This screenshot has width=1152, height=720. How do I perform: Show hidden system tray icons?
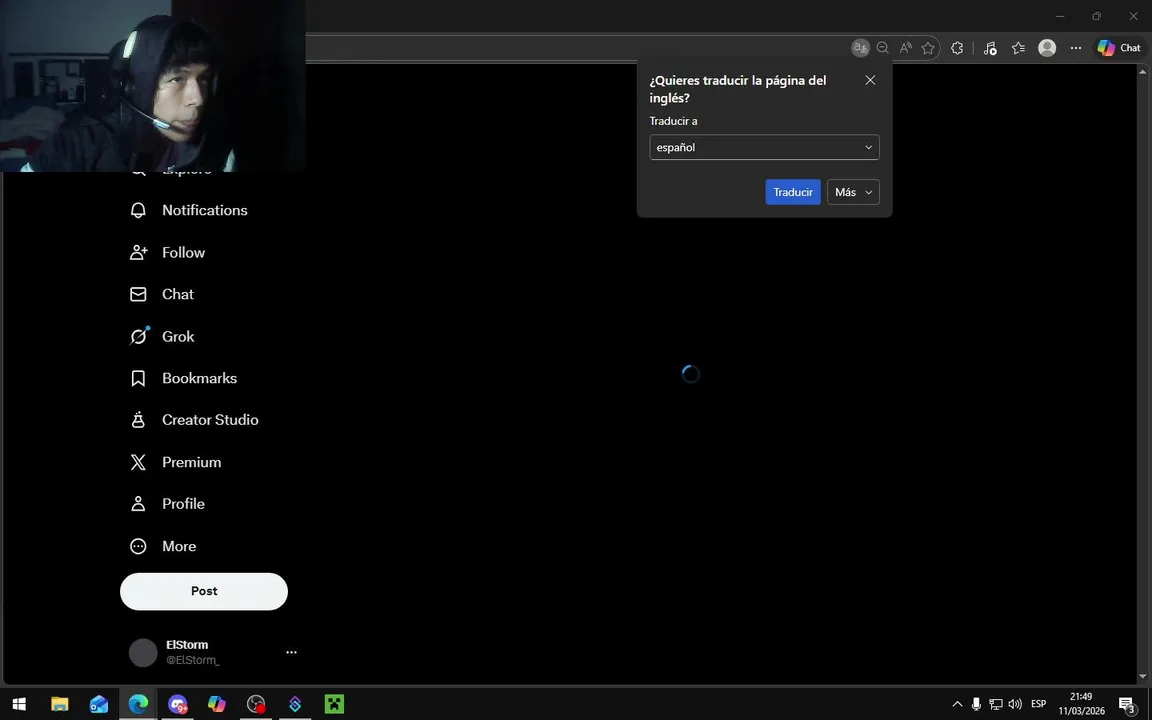(957, 704)
